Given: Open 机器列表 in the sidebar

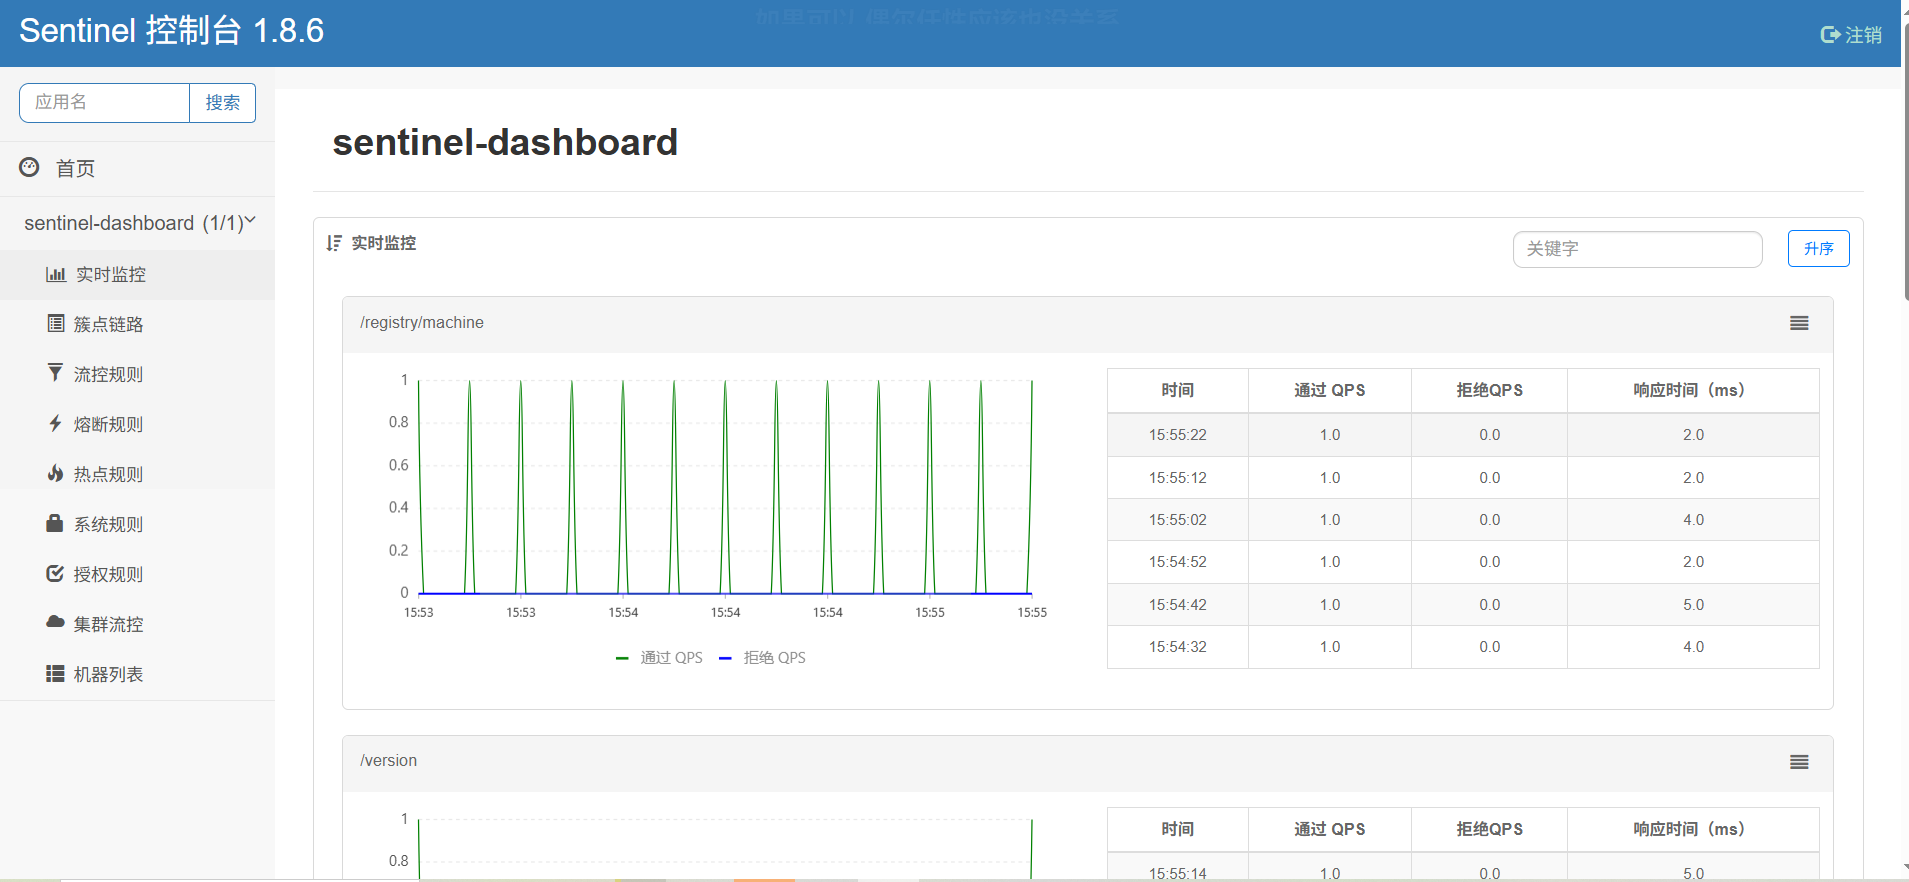Looking at the screenshot, I should pyautogui.click(x=137, y=674).
